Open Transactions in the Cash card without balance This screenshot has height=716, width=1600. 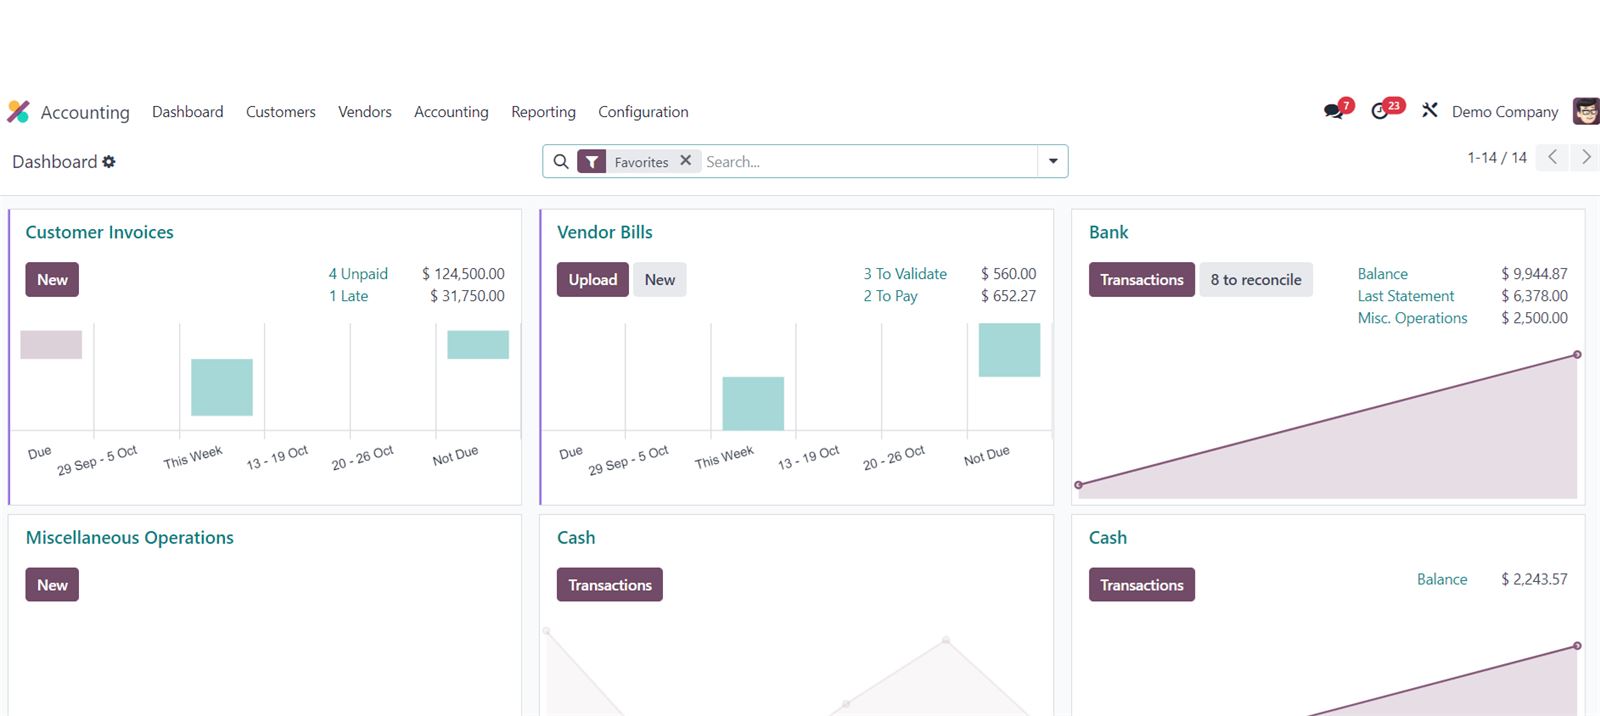pyautogui.click(x=610, y=585)
